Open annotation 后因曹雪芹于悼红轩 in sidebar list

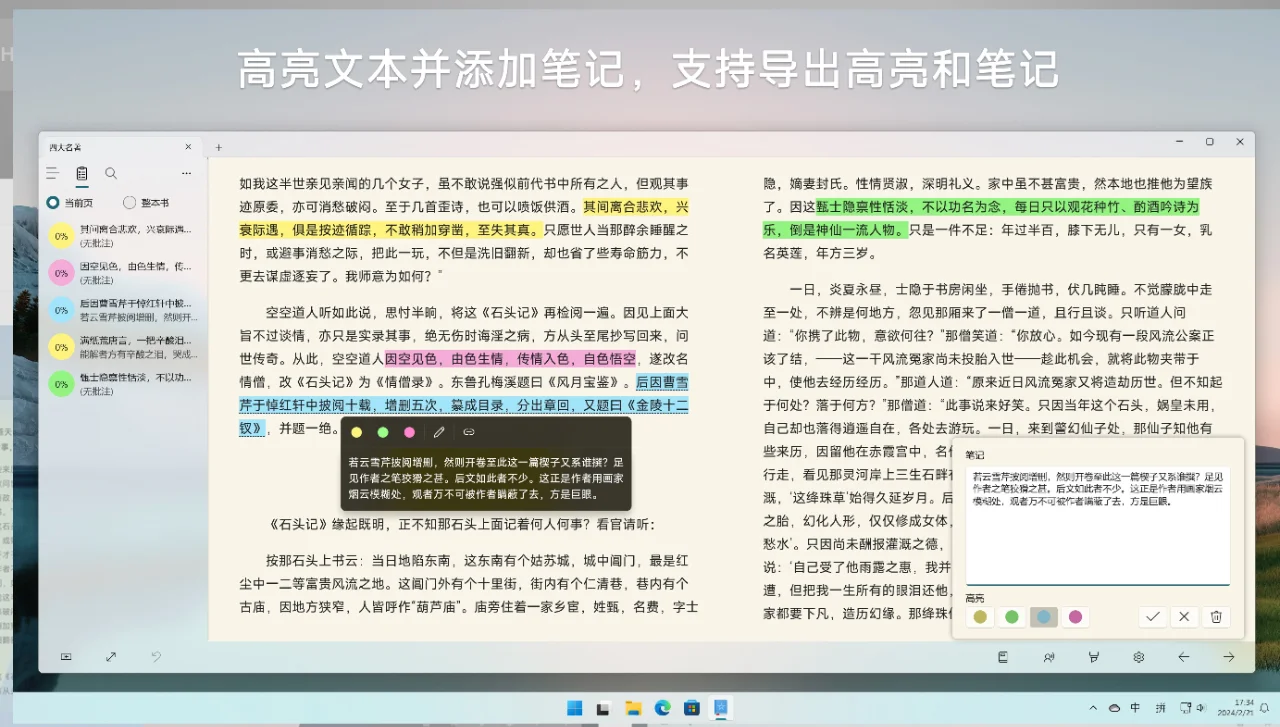pyautogui.click(x=124, y=309)
